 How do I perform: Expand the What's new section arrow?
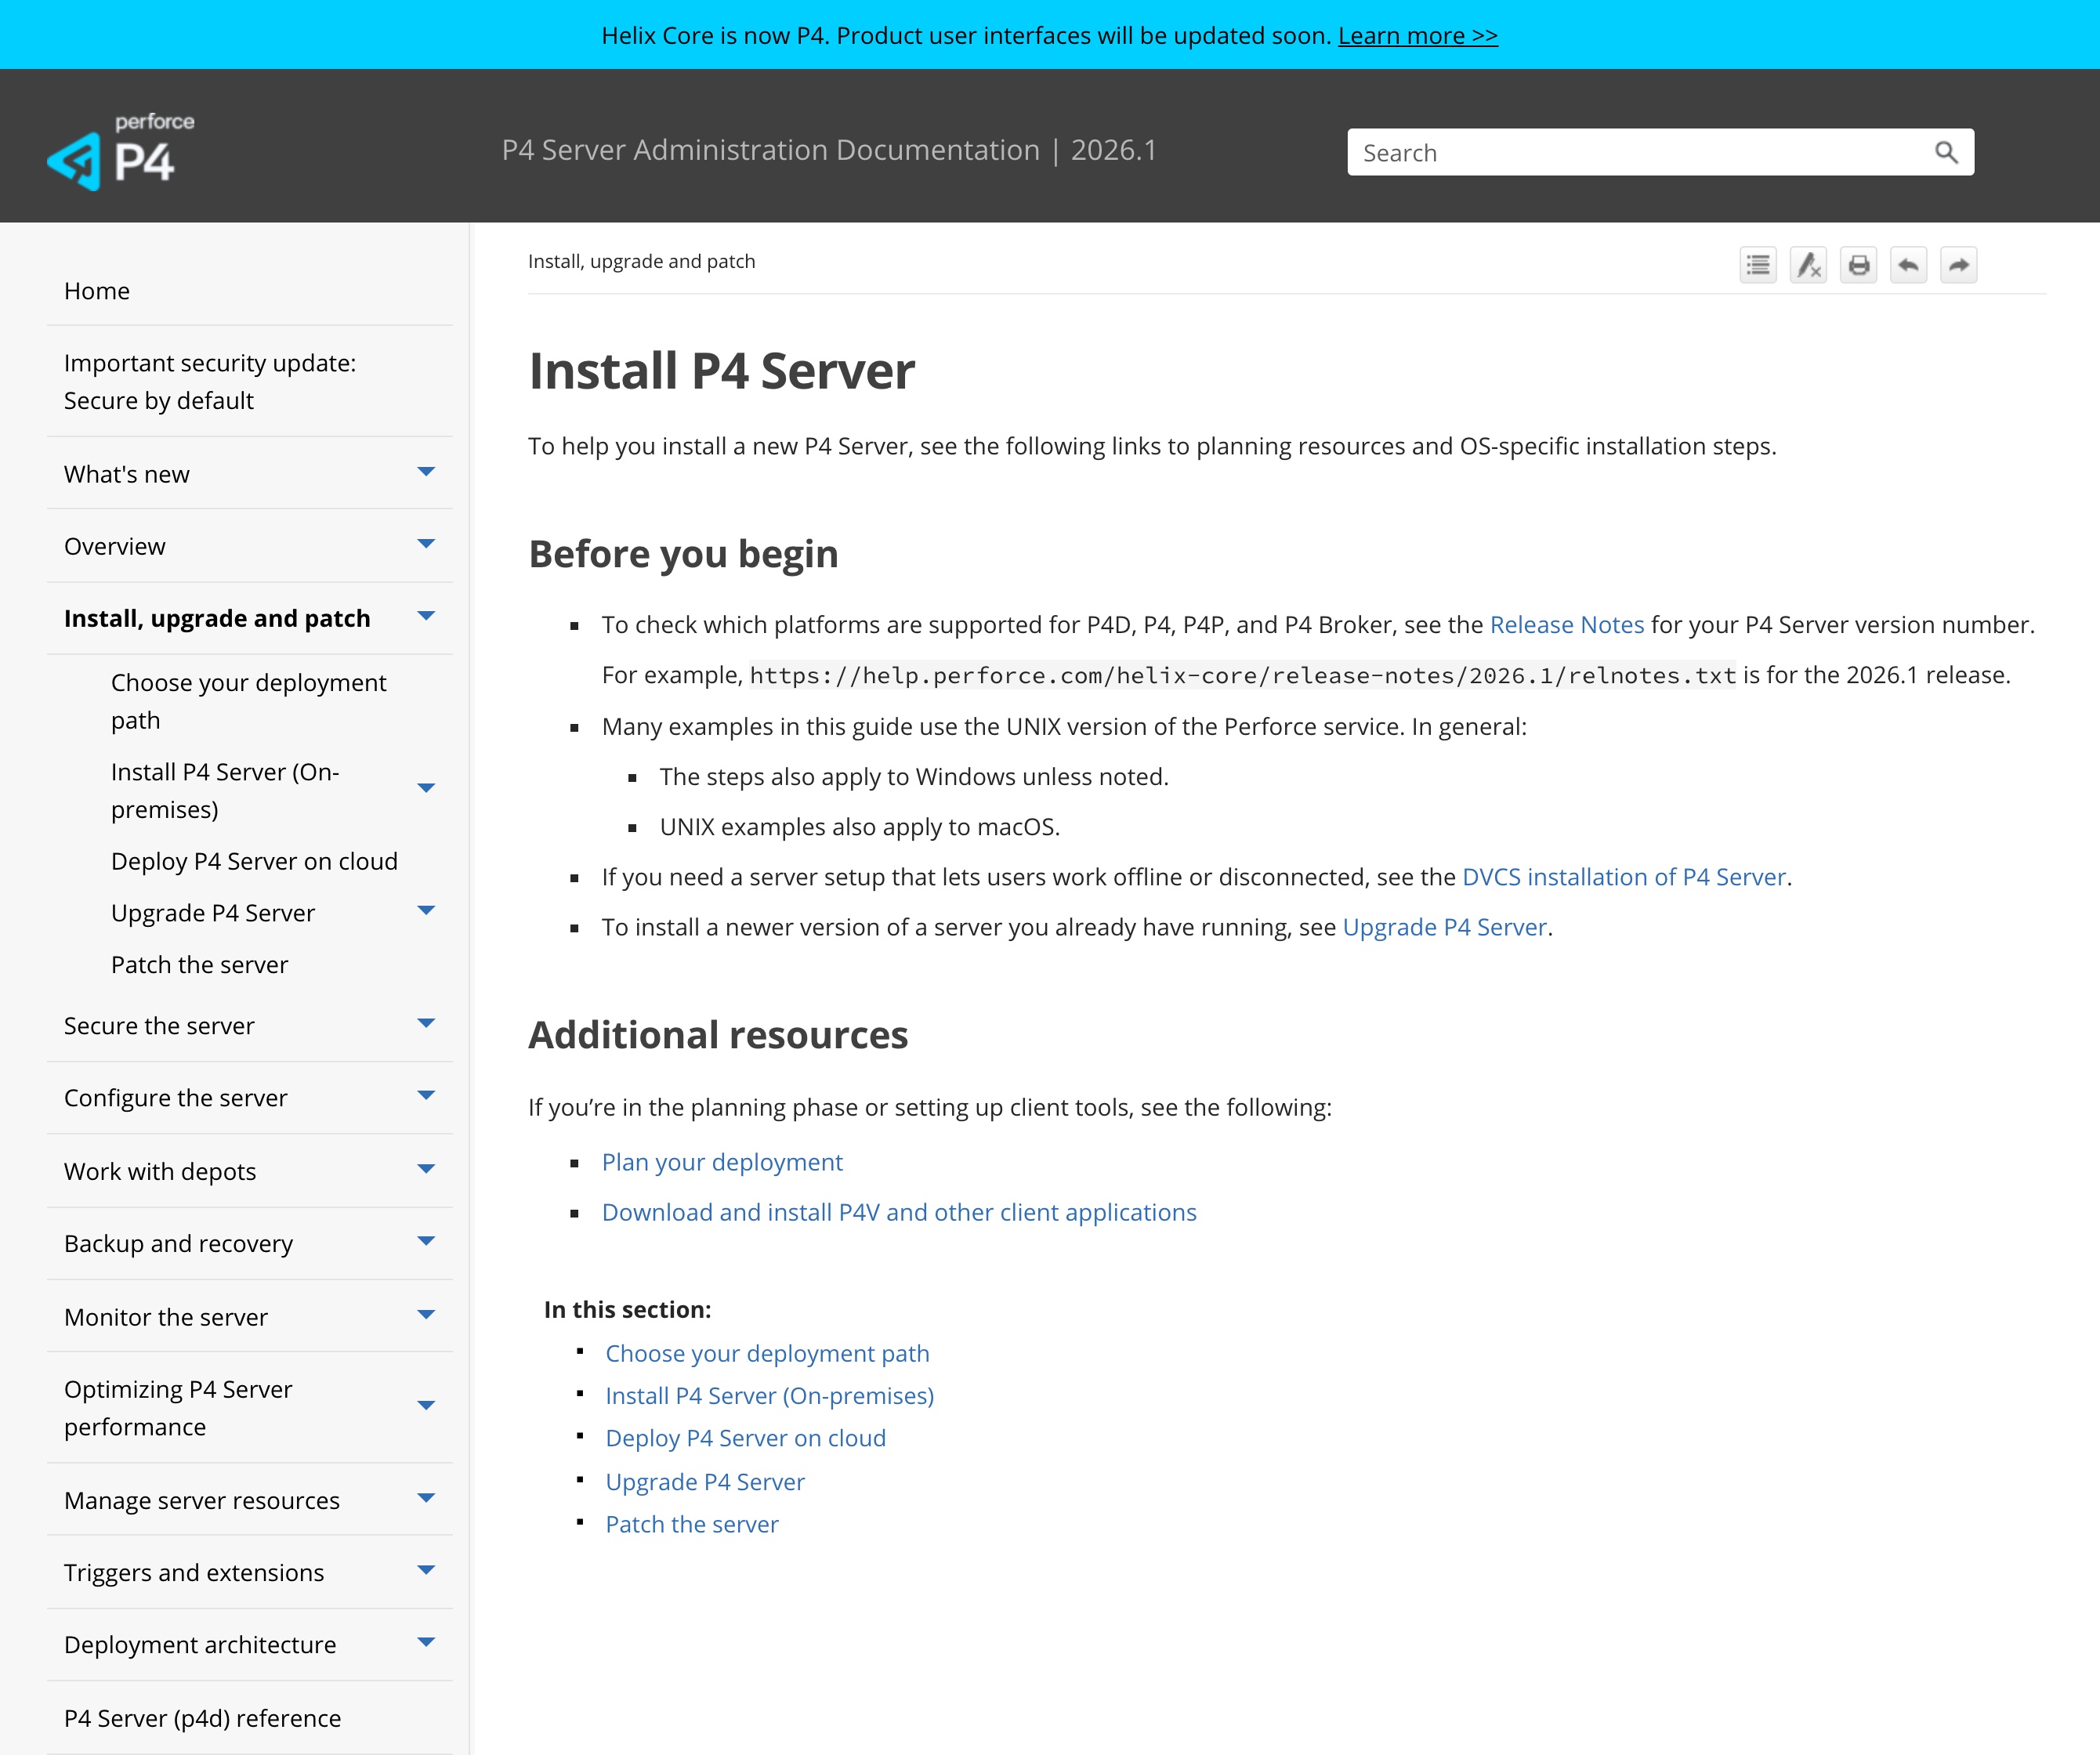point(426,472)
